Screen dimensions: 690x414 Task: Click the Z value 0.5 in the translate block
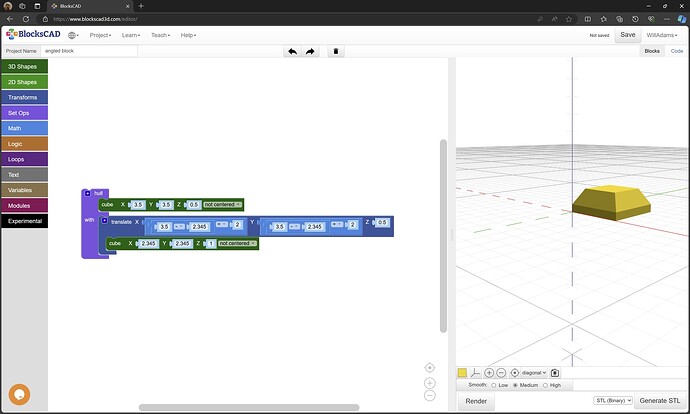[x=382, y=223]
